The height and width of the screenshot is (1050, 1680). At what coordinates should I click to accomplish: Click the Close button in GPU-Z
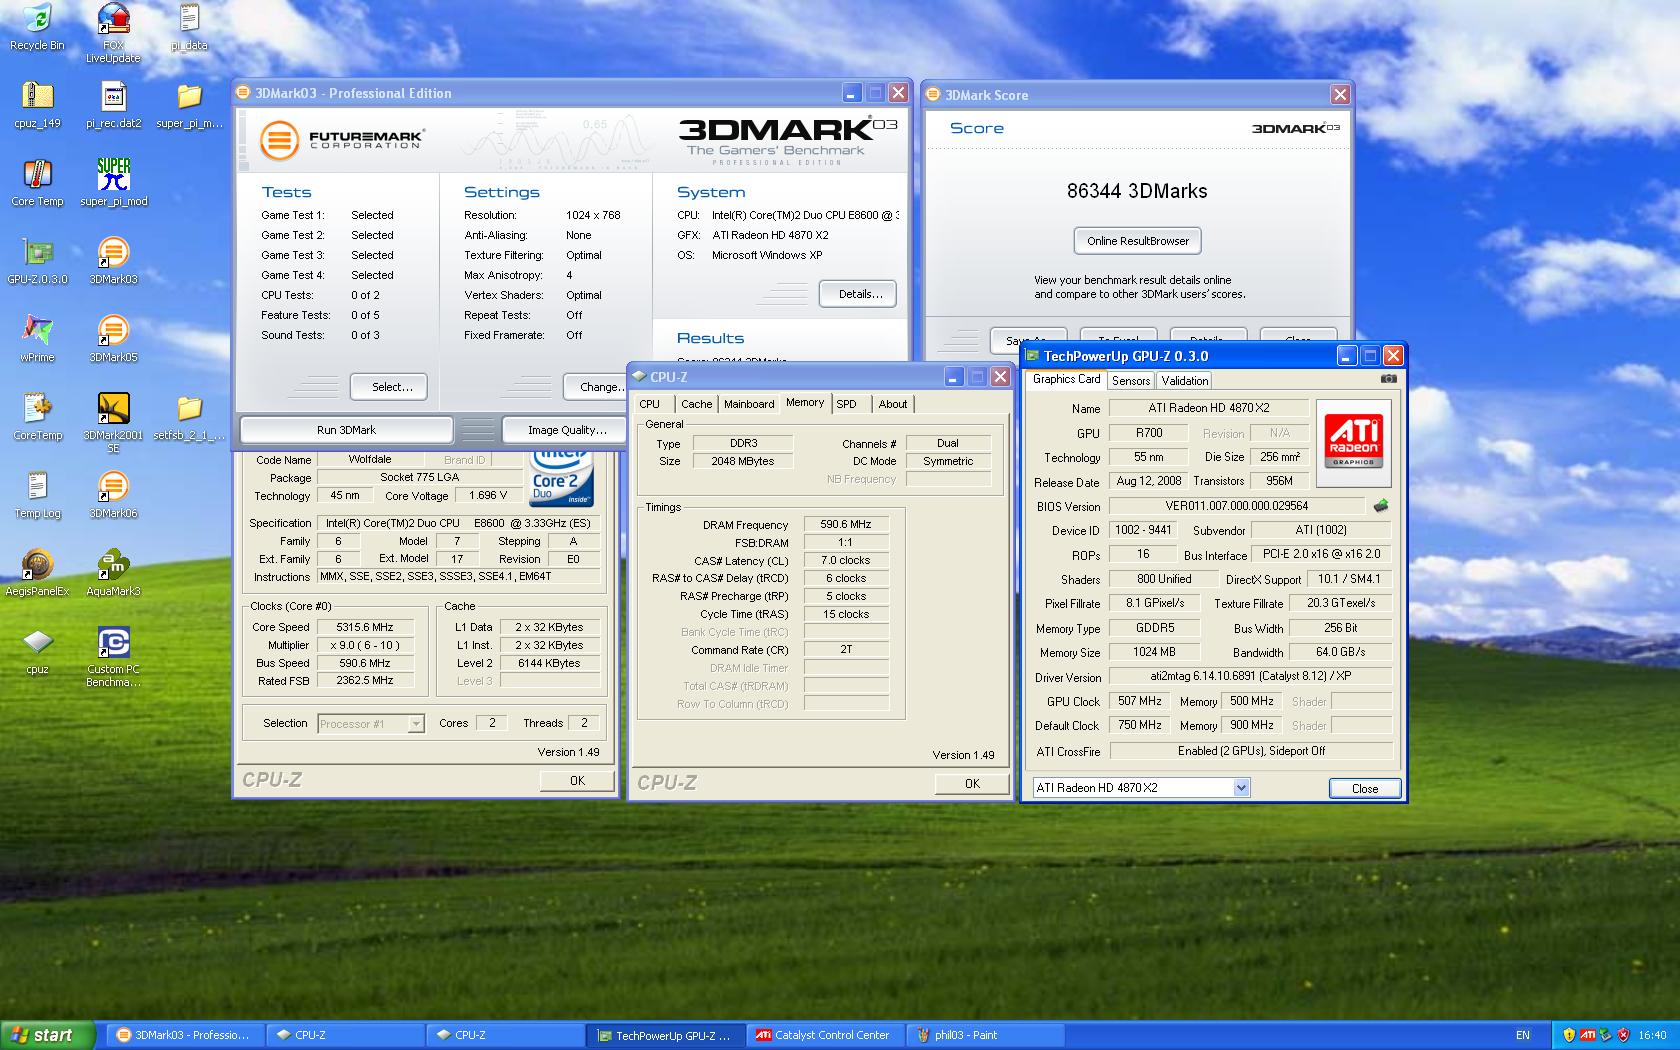(x=1364, y=788)
